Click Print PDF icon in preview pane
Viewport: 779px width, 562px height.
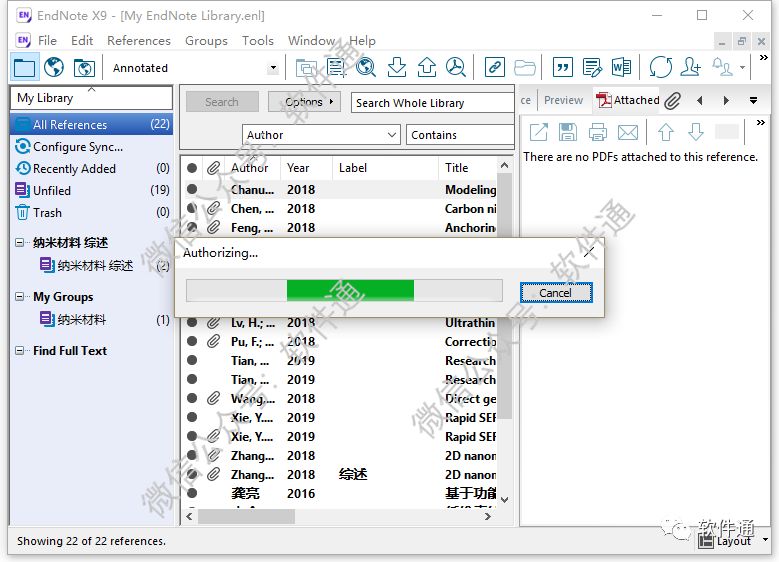598,132
